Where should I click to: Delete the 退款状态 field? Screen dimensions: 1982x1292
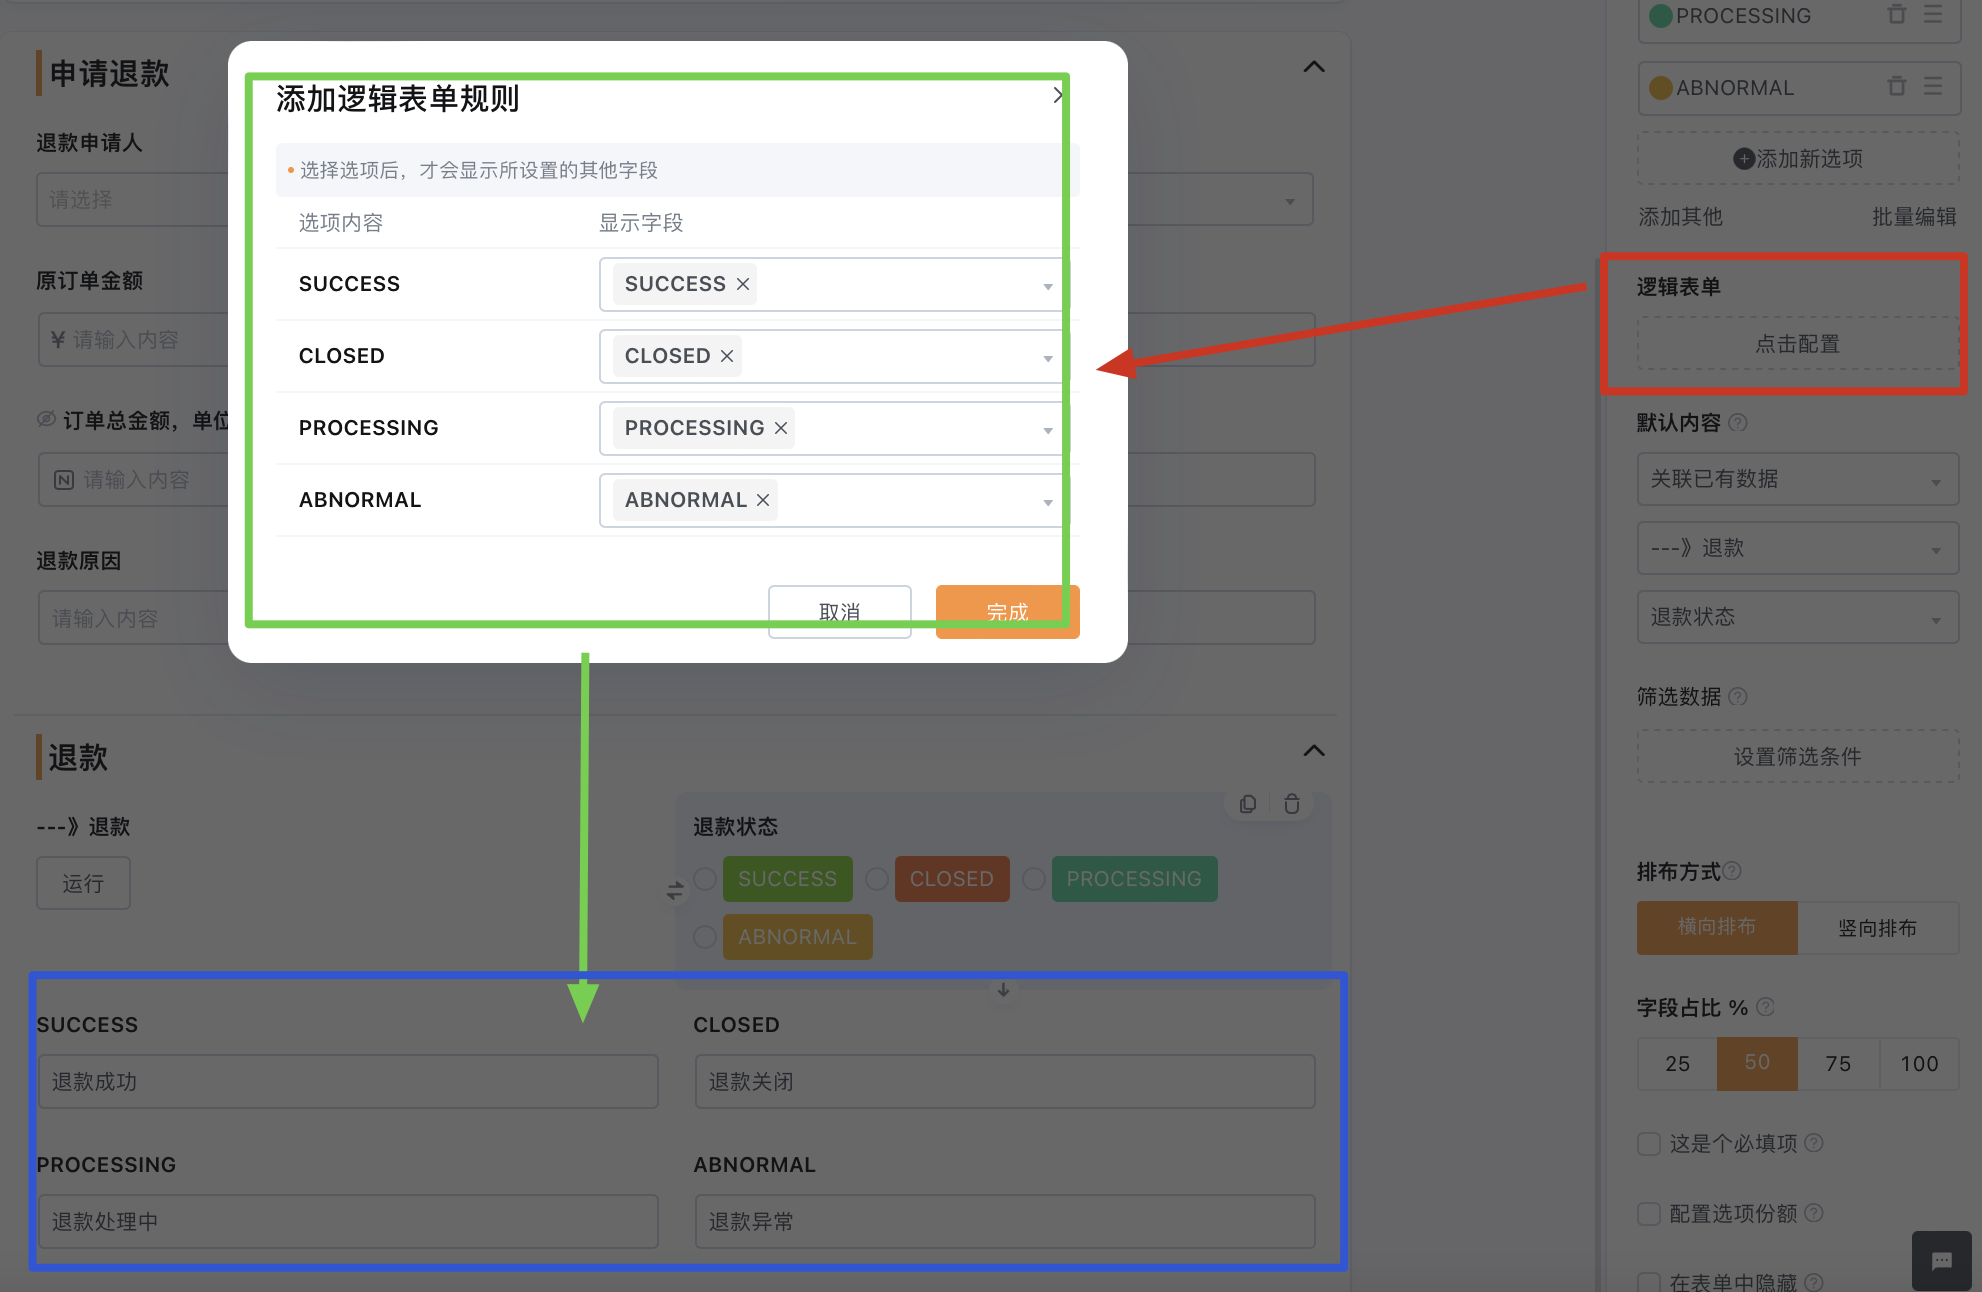(x=1292, y=804)
